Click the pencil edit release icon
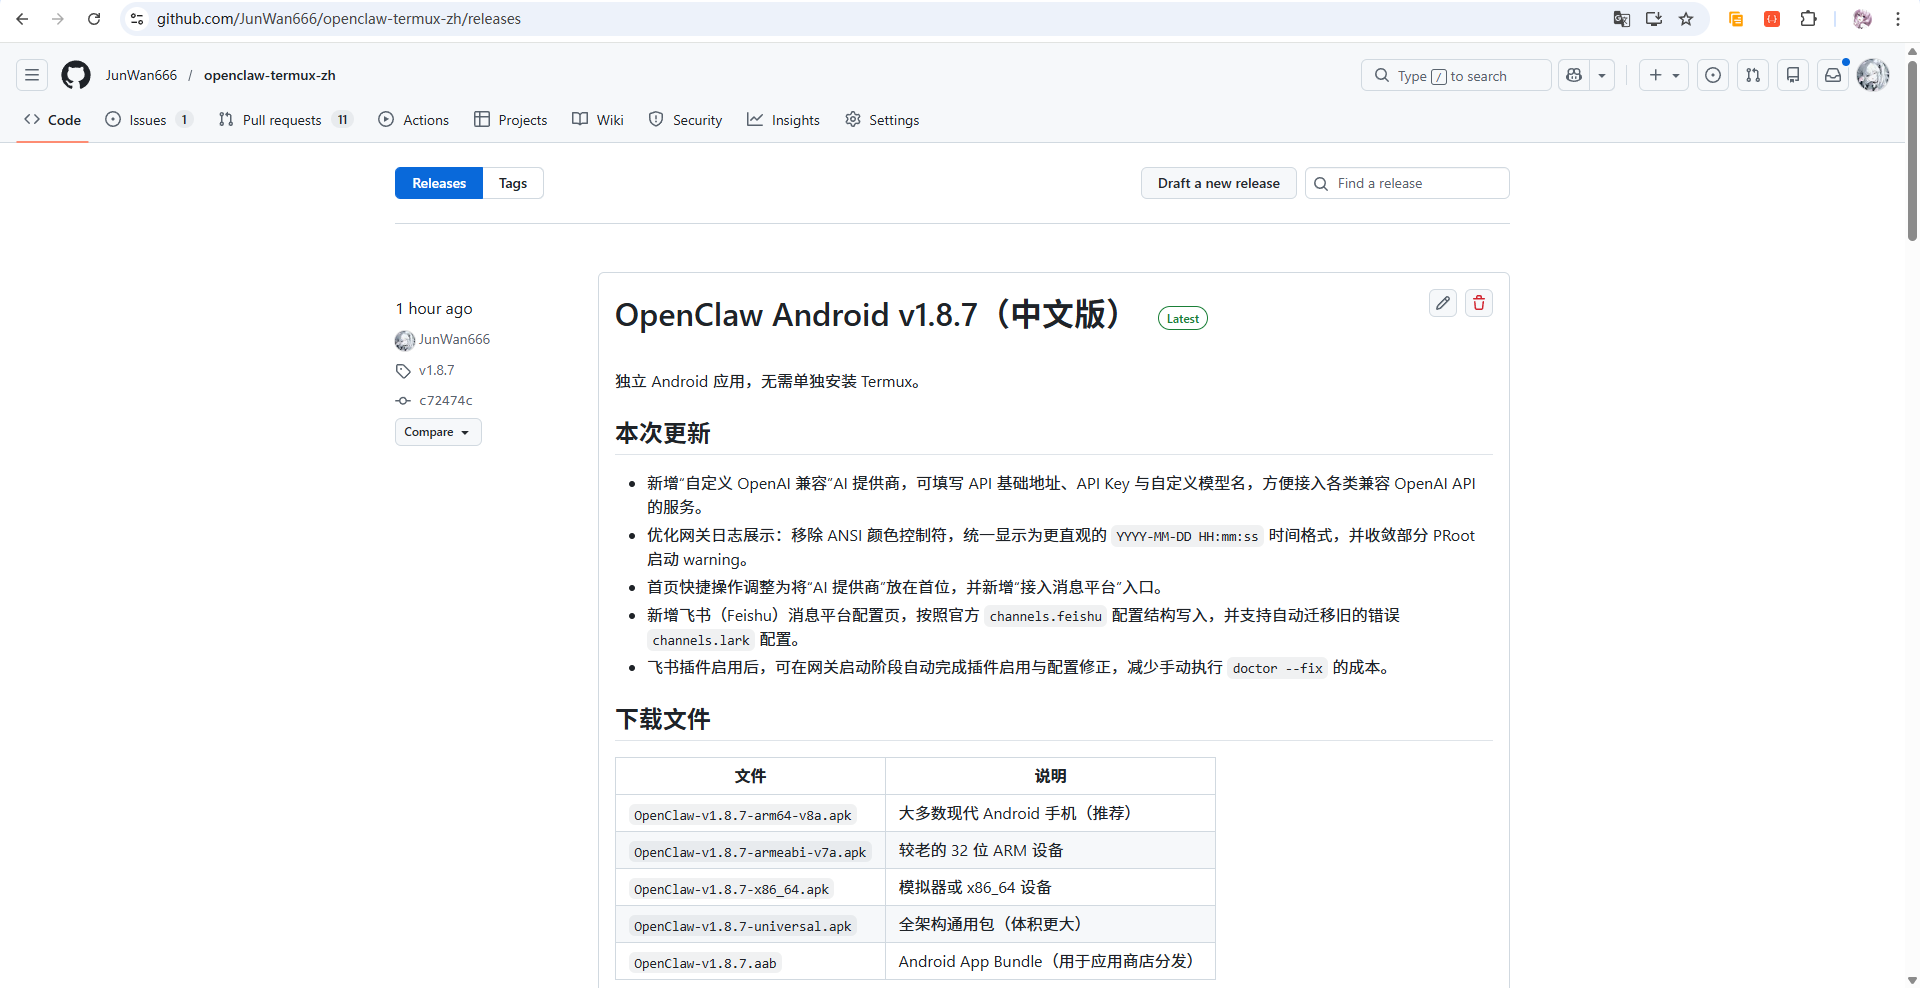The image size is (1920, 988). (1442, 303)
